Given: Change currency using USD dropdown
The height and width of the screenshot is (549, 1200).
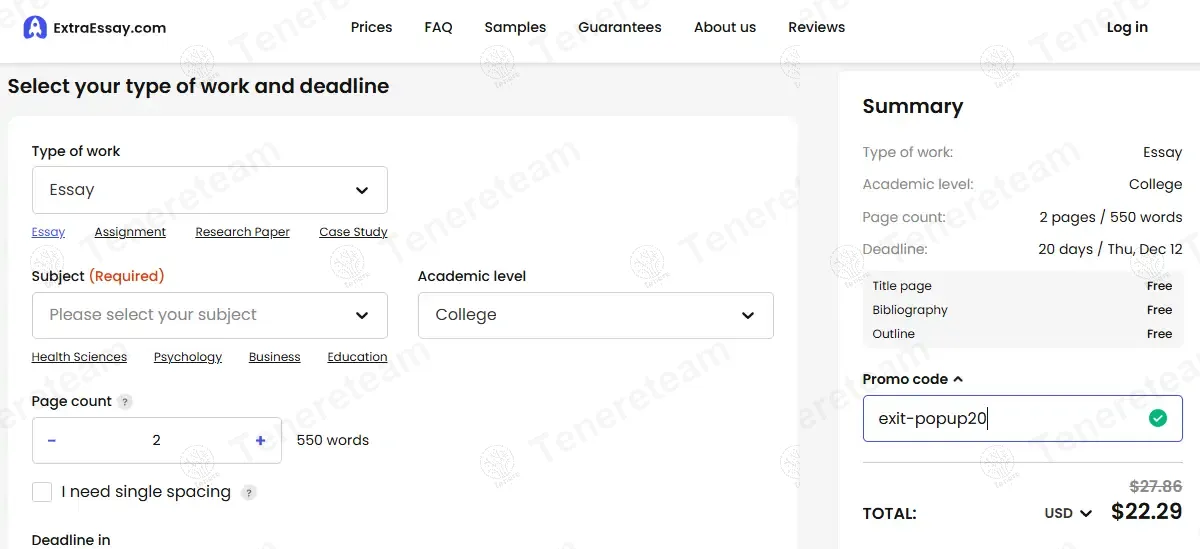Looking at the screenshot, I should [1068, 513].
